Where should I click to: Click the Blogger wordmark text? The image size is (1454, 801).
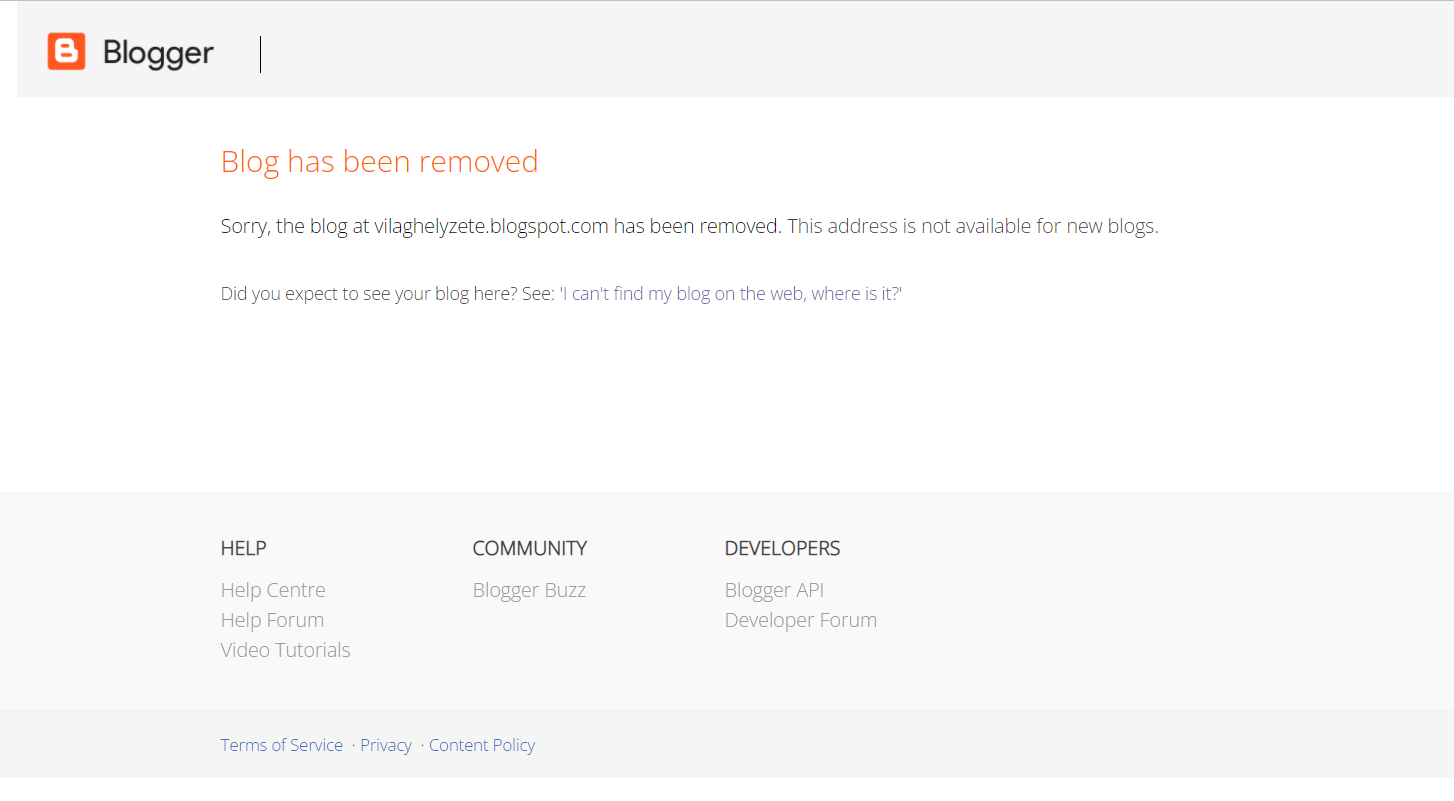(x=158, y=53)
